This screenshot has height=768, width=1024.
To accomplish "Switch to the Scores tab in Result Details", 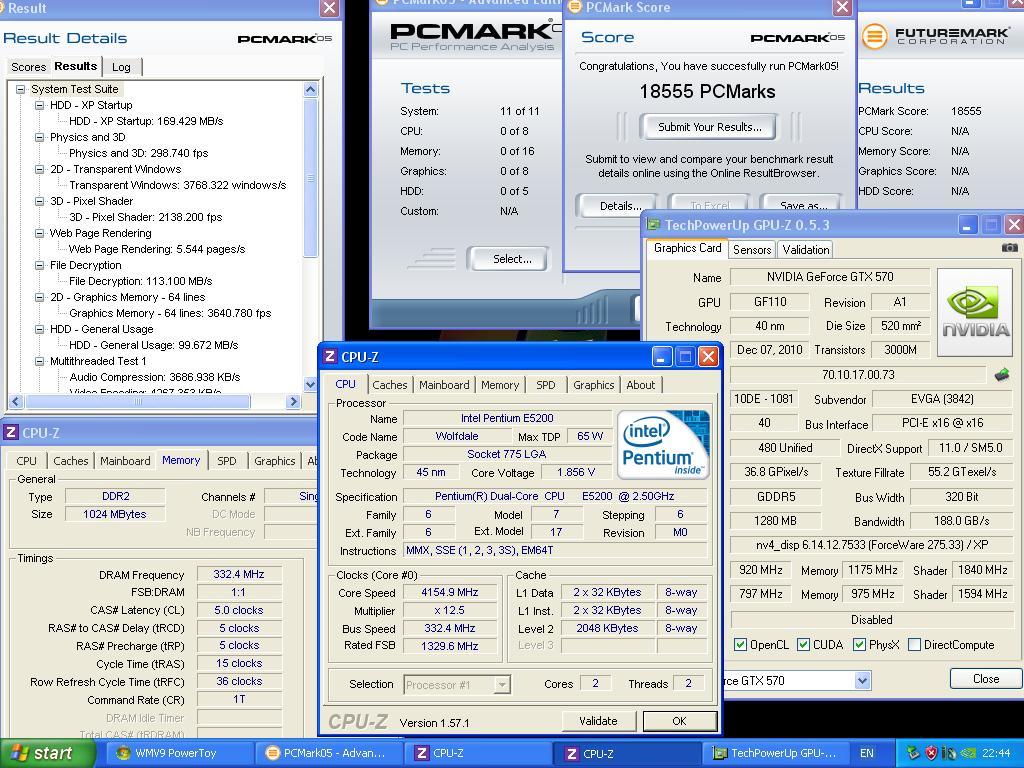I will [28, 67].
